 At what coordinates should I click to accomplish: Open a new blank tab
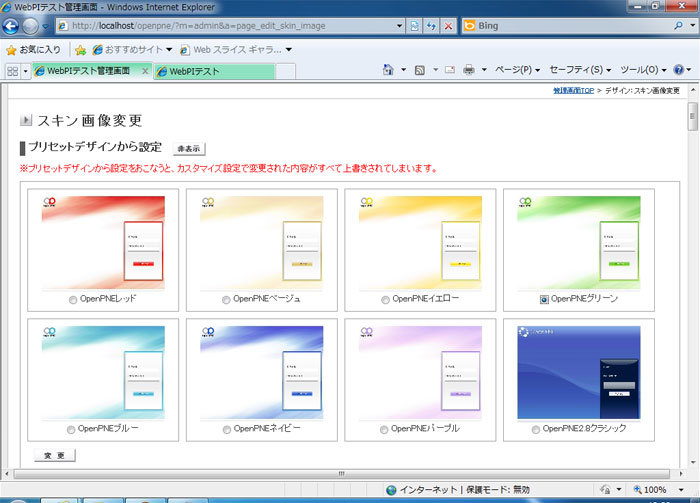tap(285, 72)
